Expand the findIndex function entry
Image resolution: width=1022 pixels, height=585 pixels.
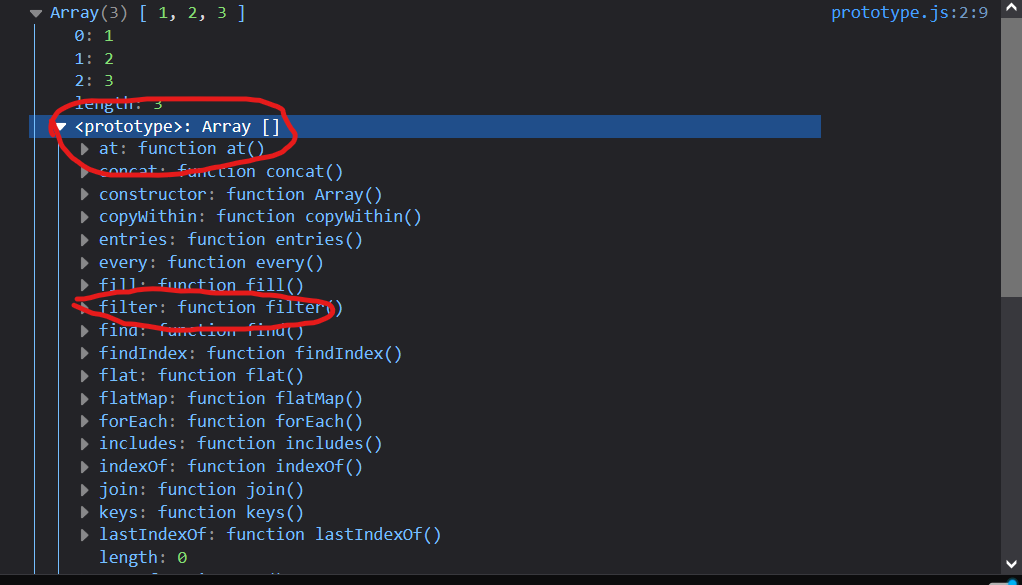click(x=85, y=354)
